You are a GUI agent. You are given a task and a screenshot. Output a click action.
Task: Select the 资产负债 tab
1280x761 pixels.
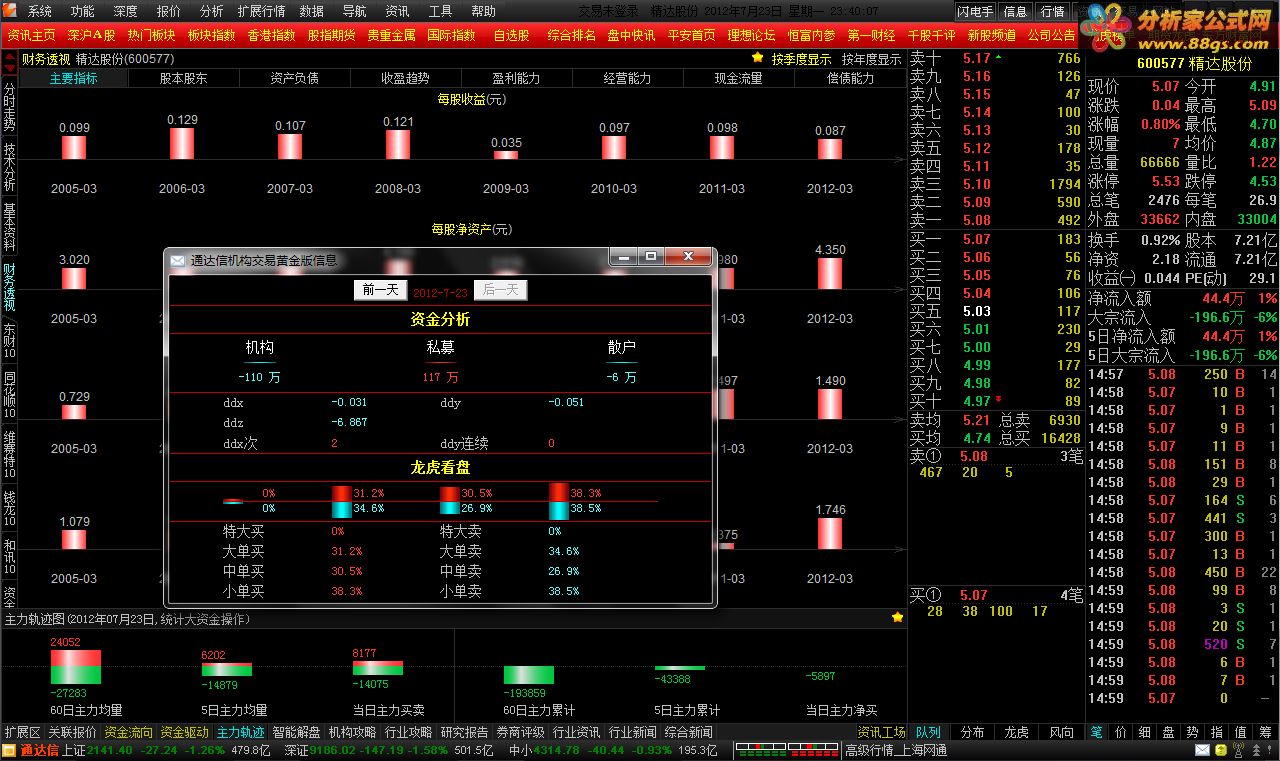[295, 78]
